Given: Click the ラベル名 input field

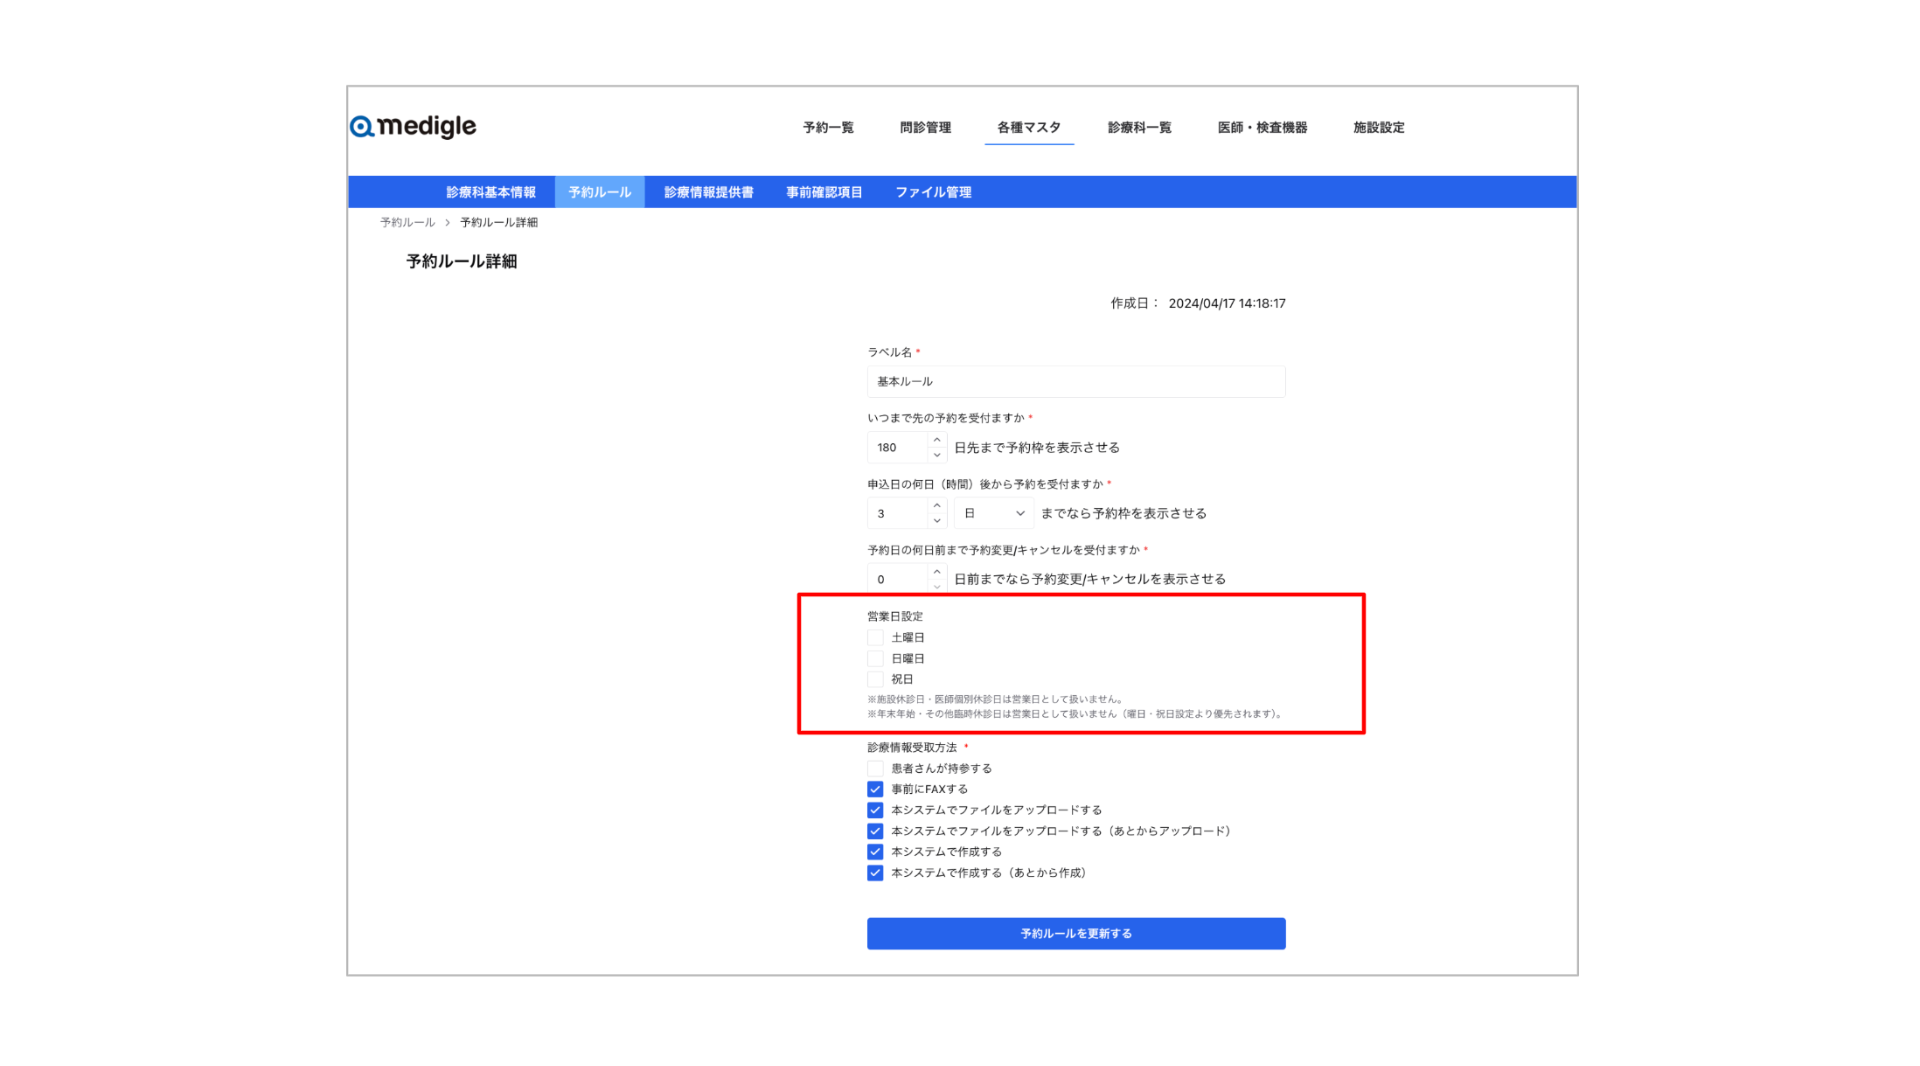Looking at the screenshot, I should (x=1076, y=381).
